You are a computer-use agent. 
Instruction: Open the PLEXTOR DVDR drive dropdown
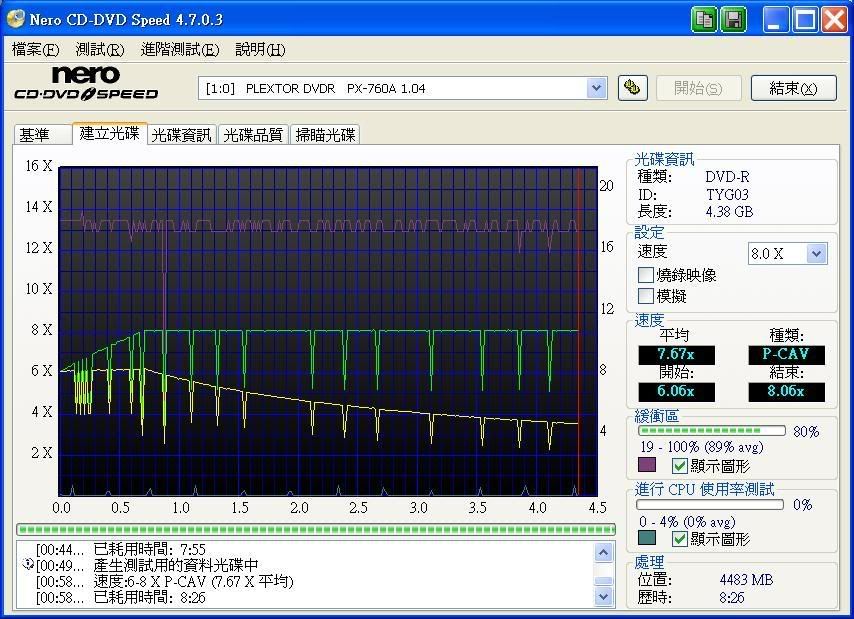click(597, 88)
